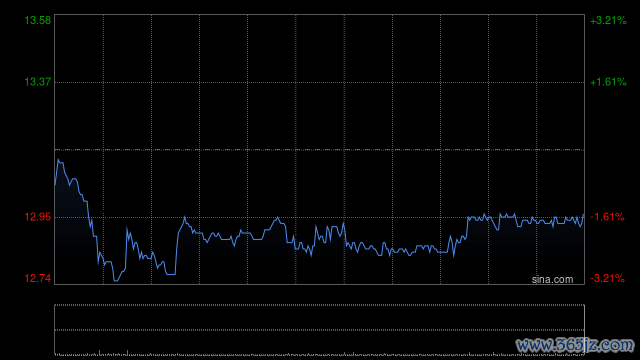
Task: Click the -3.21% percentage label
Action: (607, 278)
